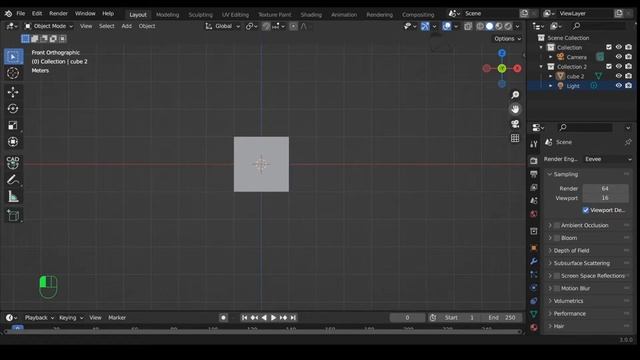Screen dimensions: 640x360
Task: Open the Render menu
Action: pyautogui.click(x=58, y=13)
